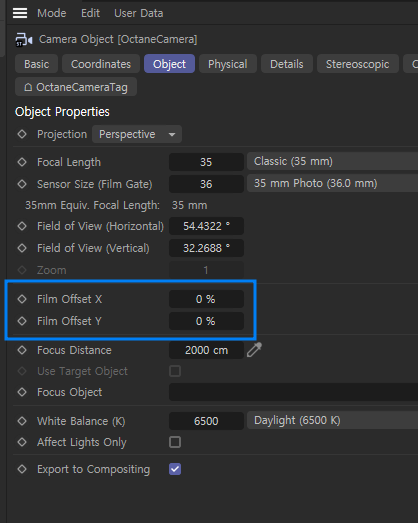
Task: Open the User Data menu
Action: pyautogui.click(x=139, y=13)
